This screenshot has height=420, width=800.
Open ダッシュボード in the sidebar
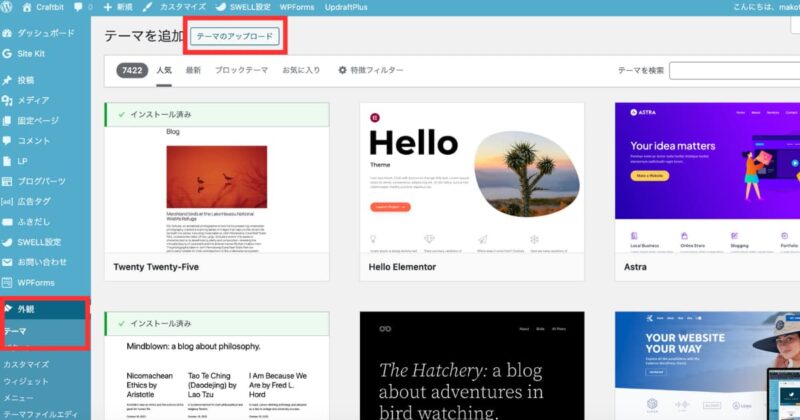(46, 33)
